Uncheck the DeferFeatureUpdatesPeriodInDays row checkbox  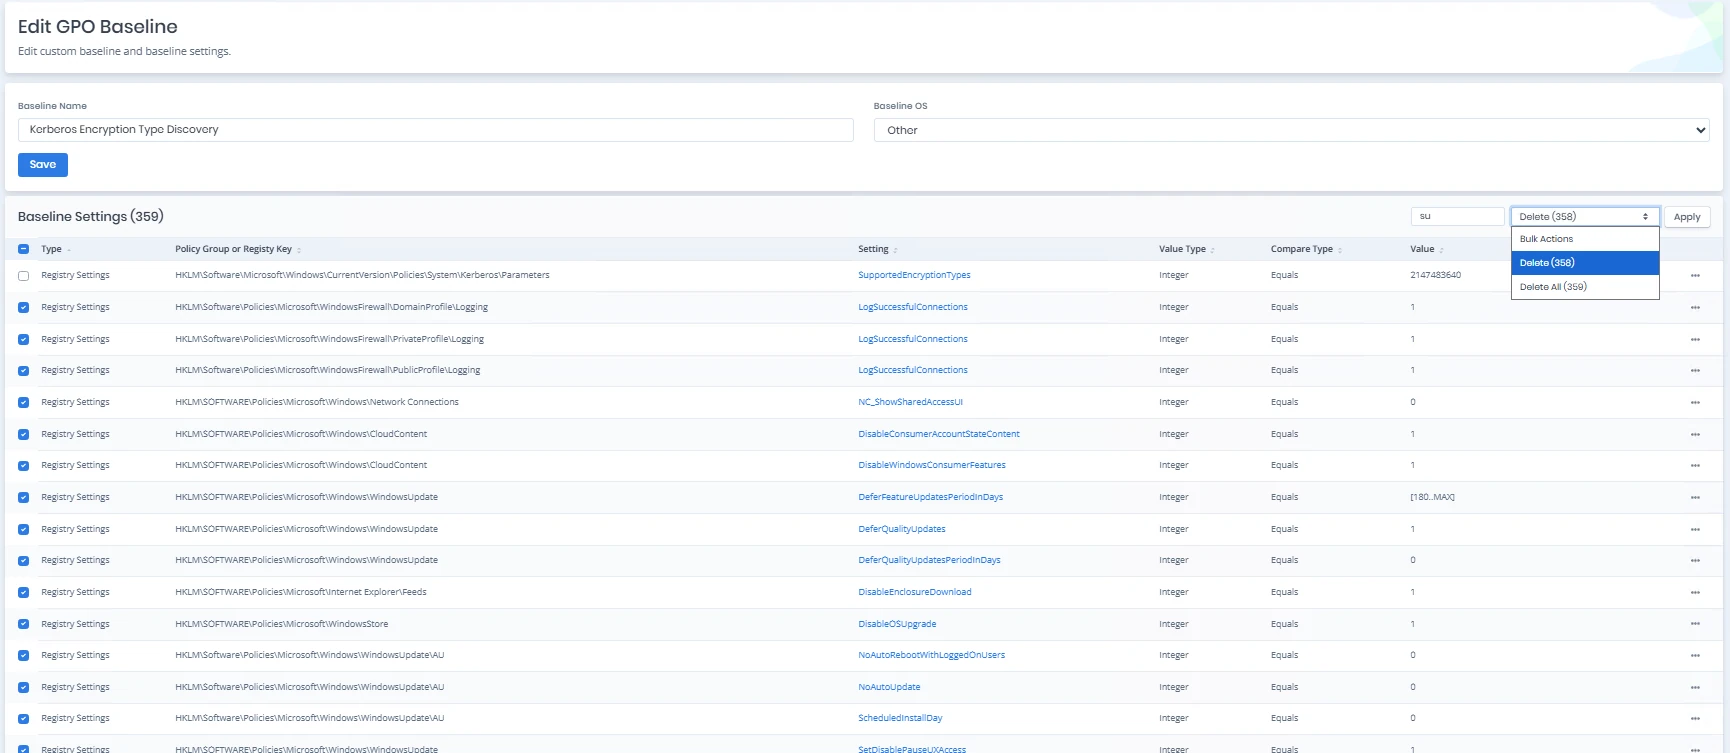pos(23,497)
